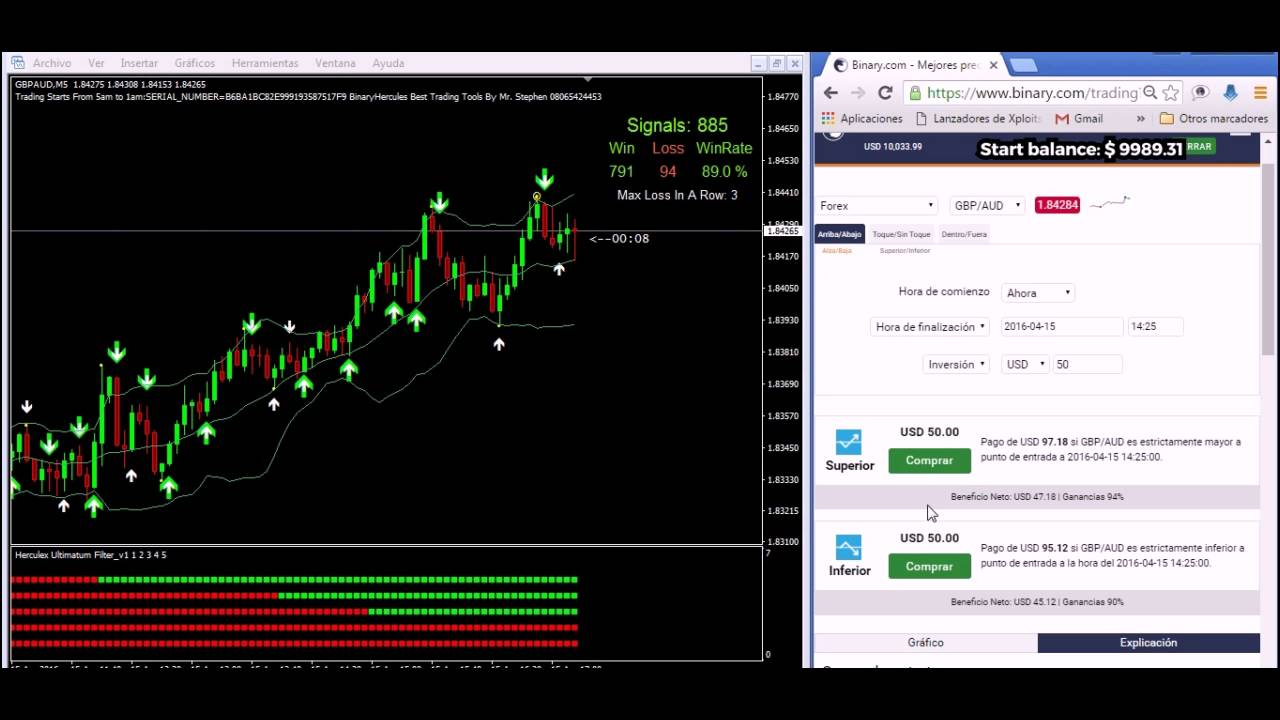Expand the Inversión type dropdown
This screenshot has width=1280, height=720.
coord(956,364)
